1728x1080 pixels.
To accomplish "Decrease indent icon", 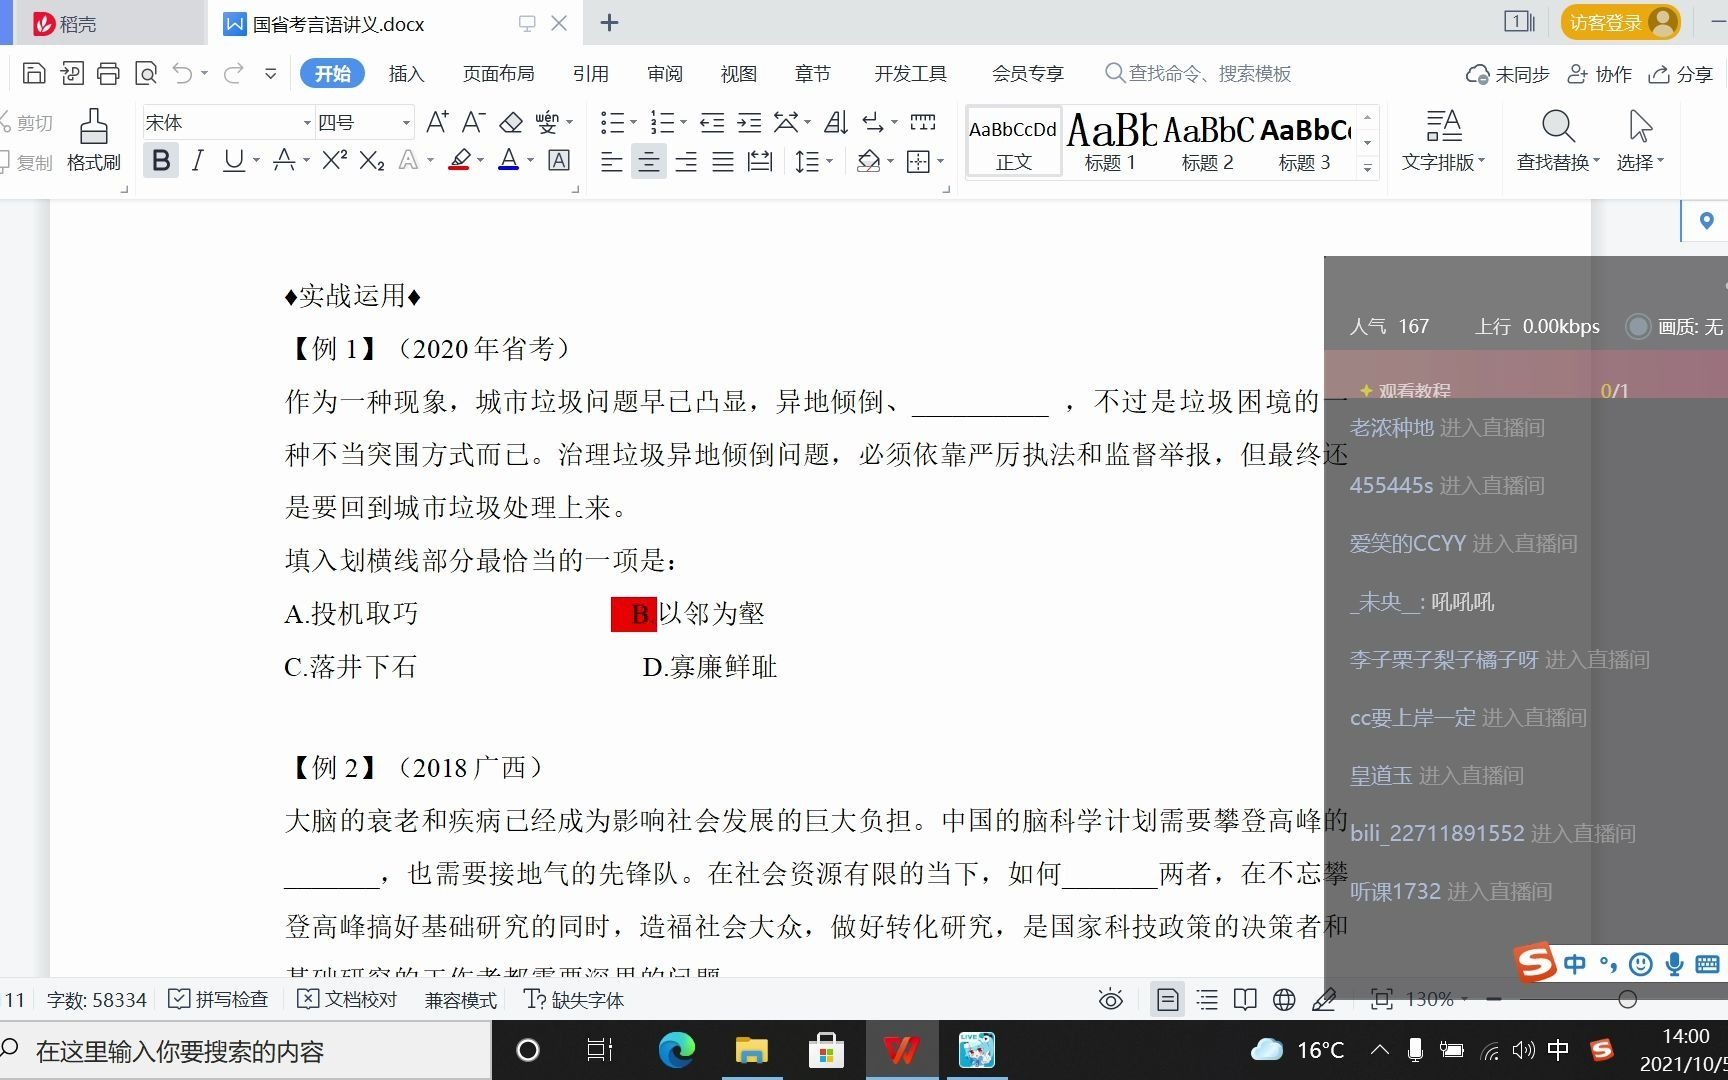I will click(712, 122).
